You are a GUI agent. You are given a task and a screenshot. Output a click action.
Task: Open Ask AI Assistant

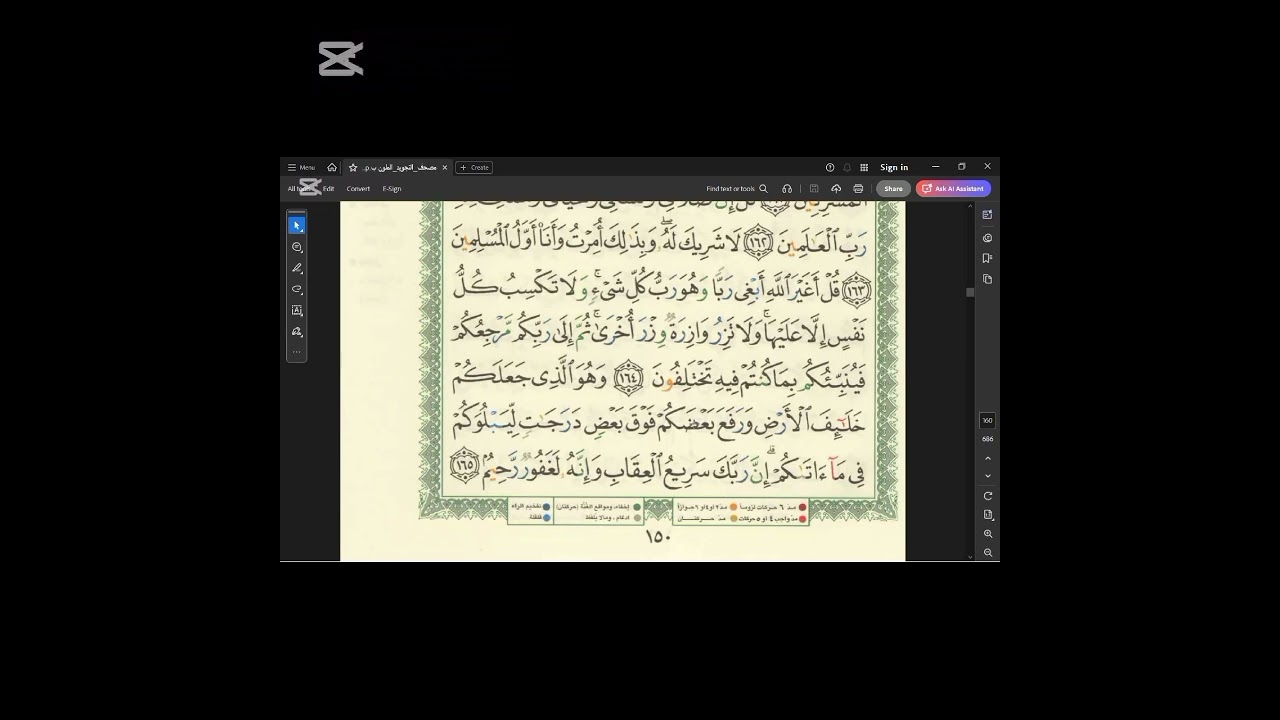click(x=953, y=188)
